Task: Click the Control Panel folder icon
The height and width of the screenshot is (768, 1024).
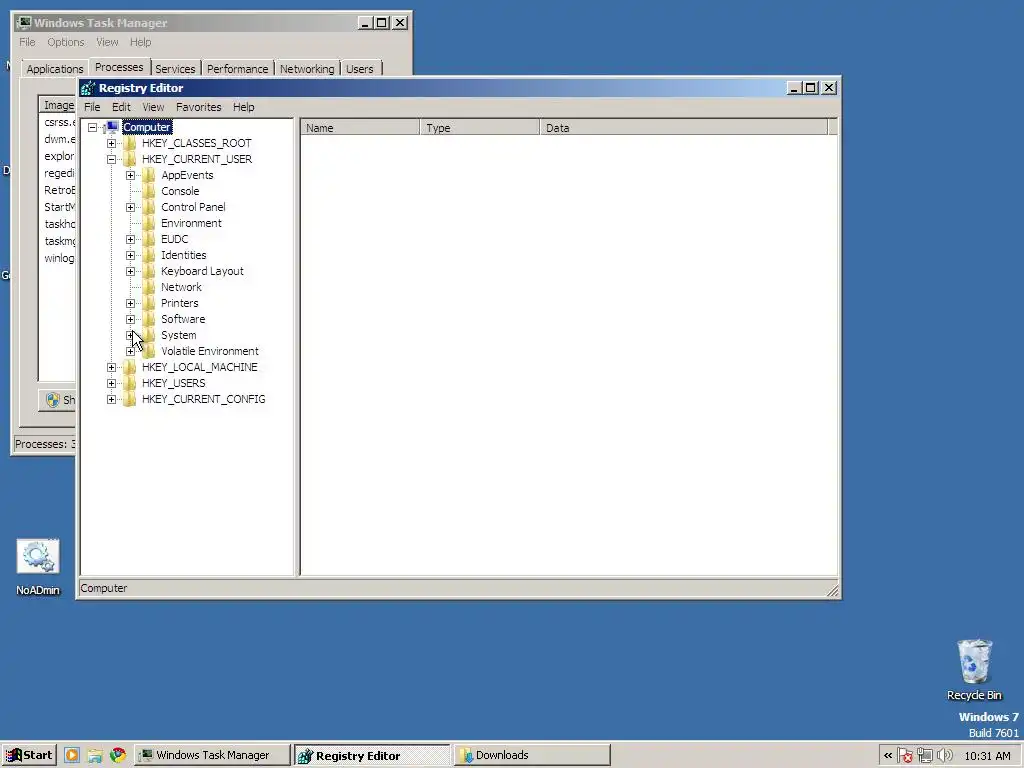Action: (149, 207)
